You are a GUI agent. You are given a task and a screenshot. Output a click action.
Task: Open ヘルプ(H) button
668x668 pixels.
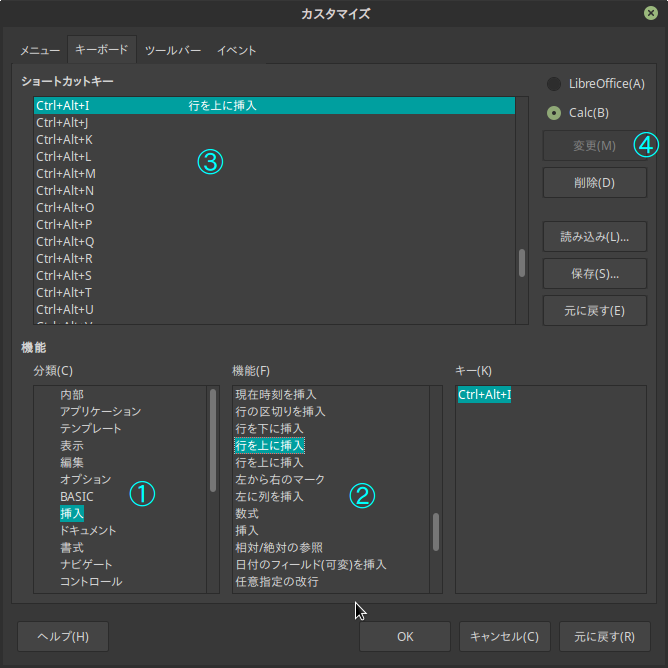pos(63,636)
